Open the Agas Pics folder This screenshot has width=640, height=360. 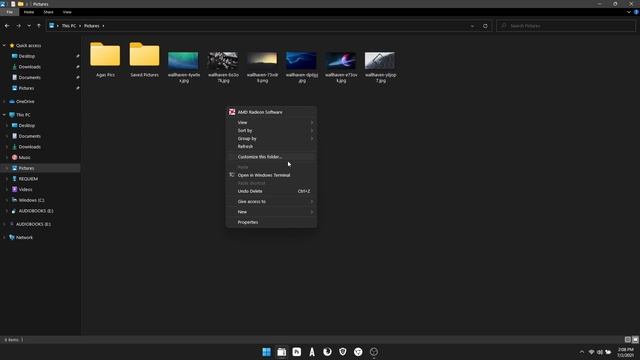pos(105,60)
